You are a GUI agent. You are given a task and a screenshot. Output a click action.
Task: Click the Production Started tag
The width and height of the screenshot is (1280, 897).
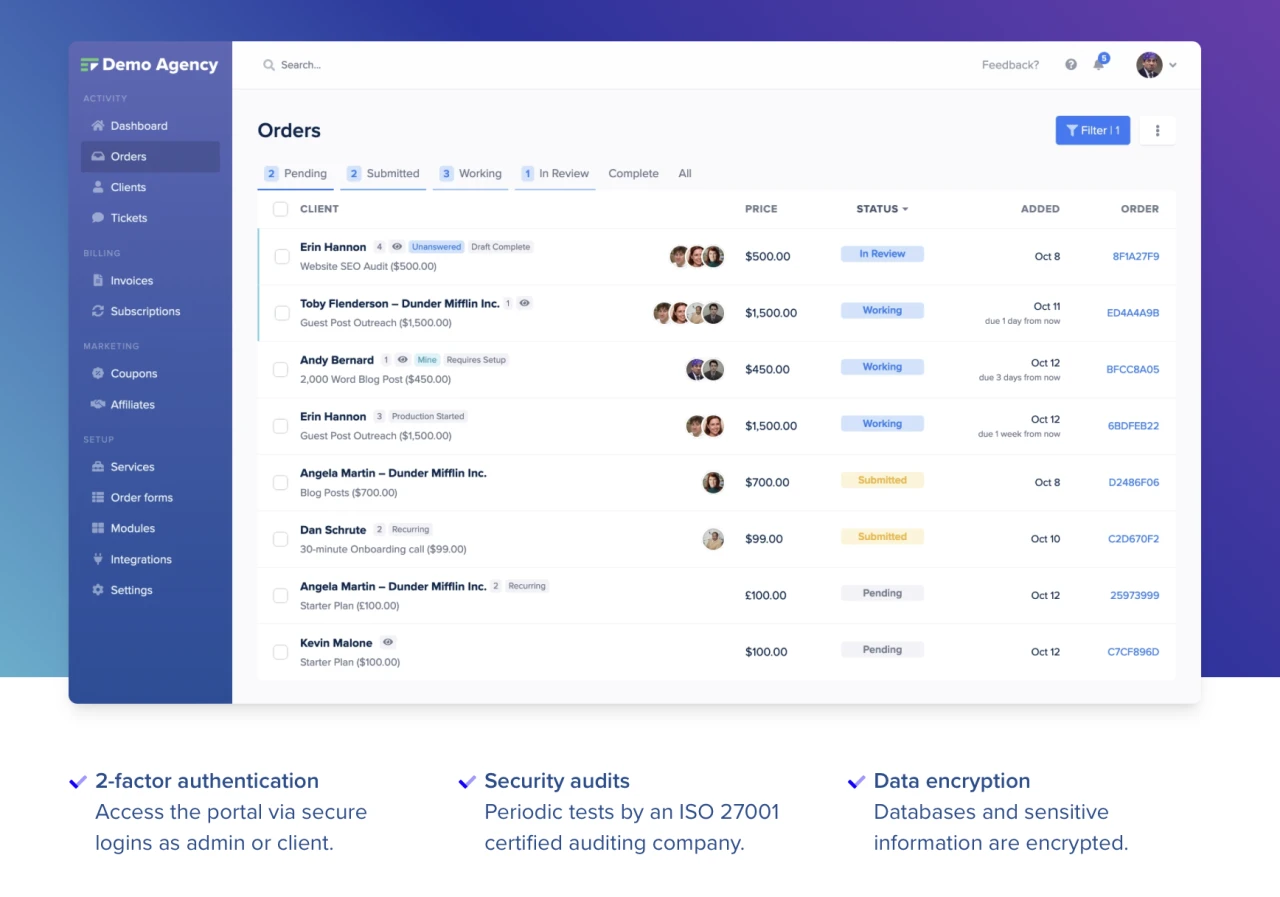(428, 416)
